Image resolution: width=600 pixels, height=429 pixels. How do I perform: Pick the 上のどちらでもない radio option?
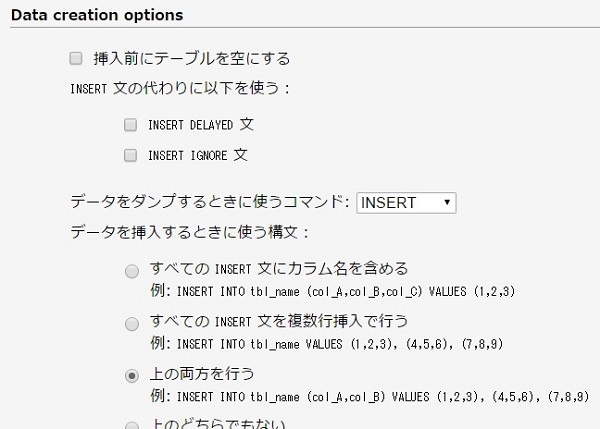click(132, 425)
